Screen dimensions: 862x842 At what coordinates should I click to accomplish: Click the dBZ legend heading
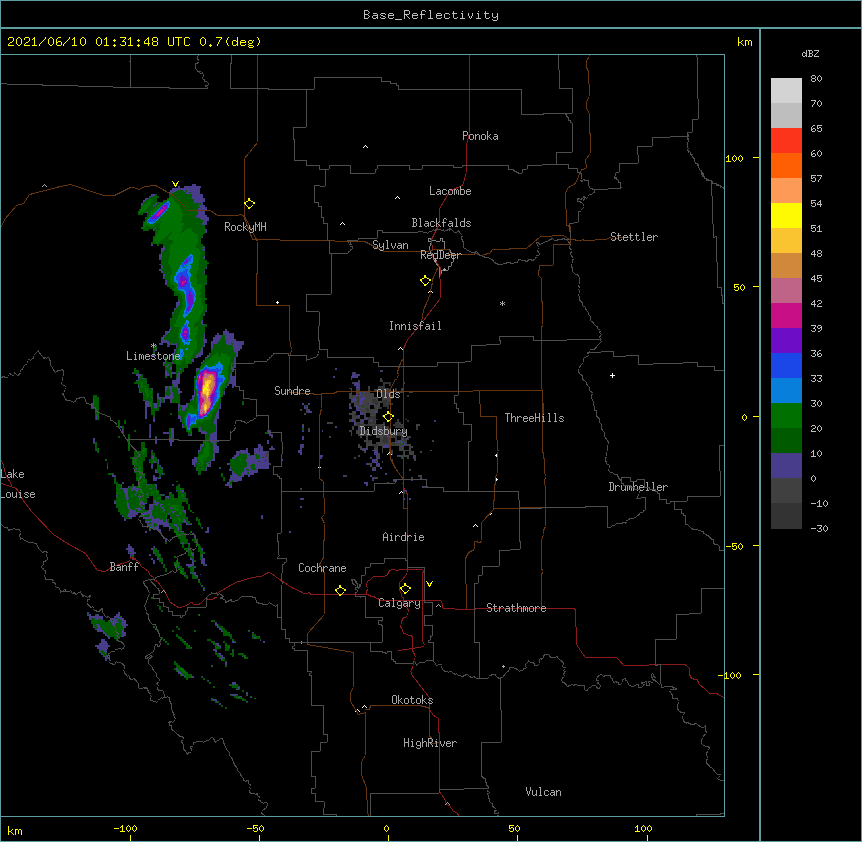pyautogui.click(x=810, y=53)
